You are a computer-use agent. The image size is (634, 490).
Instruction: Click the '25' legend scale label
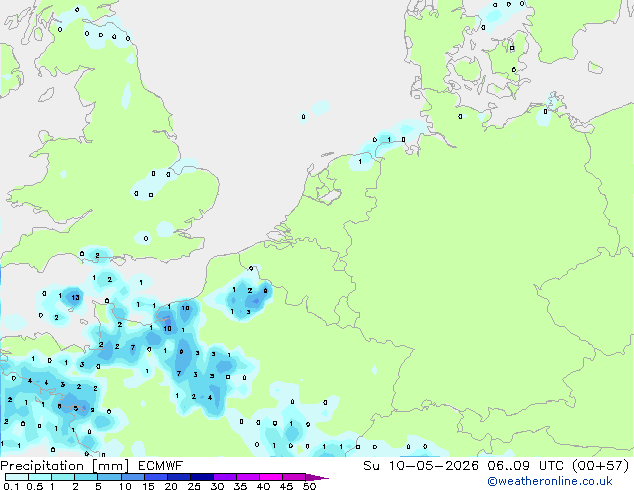click(x=194, y=486)
